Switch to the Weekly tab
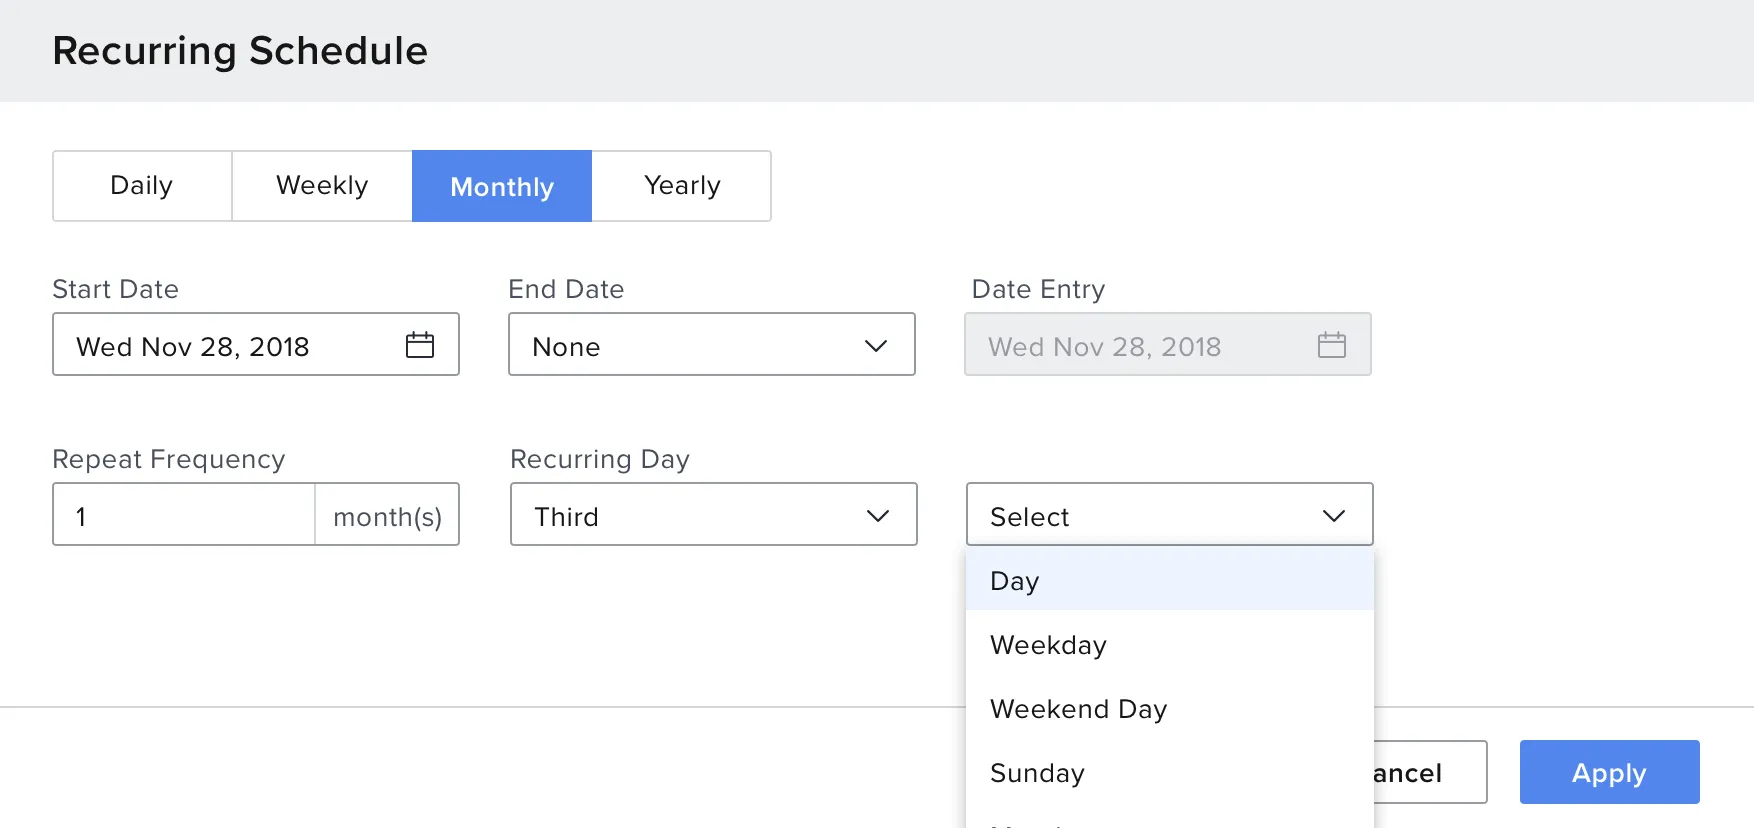This screenshot has width=1754, height=828. [322, 186]
